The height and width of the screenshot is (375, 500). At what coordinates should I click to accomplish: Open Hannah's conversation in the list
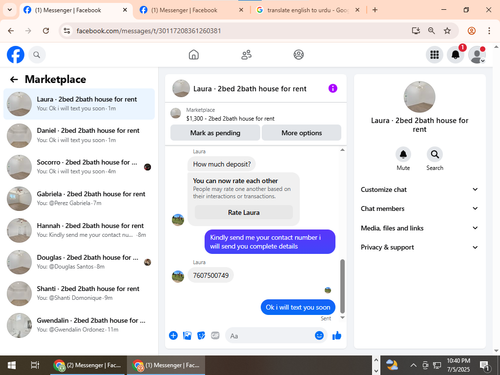pos(79,230)
